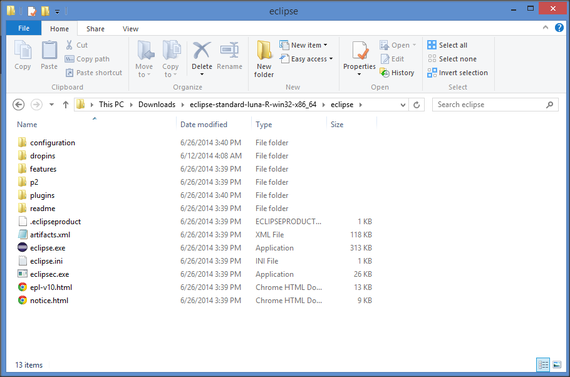
Task: Open the address bar history dropdown
Action: tap(403, 105)
